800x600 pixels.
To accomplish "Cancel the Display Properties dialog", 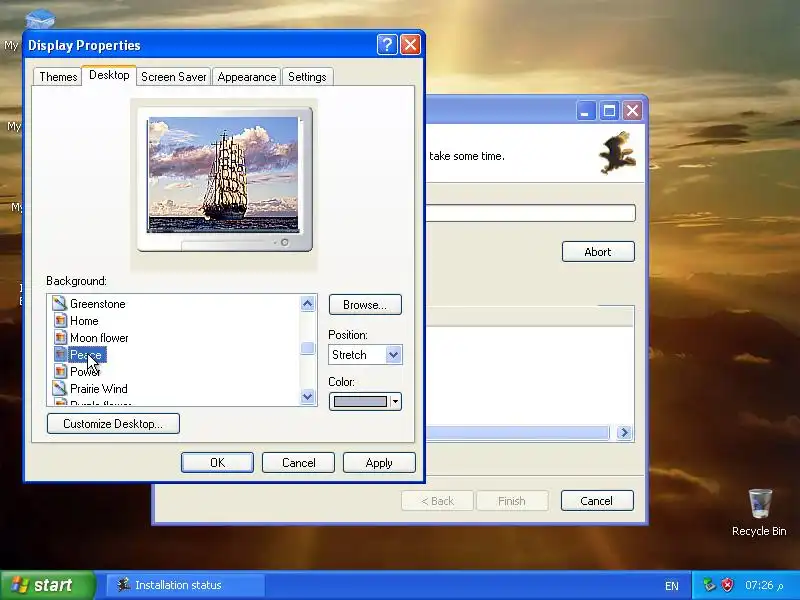I will click(298, 463).
